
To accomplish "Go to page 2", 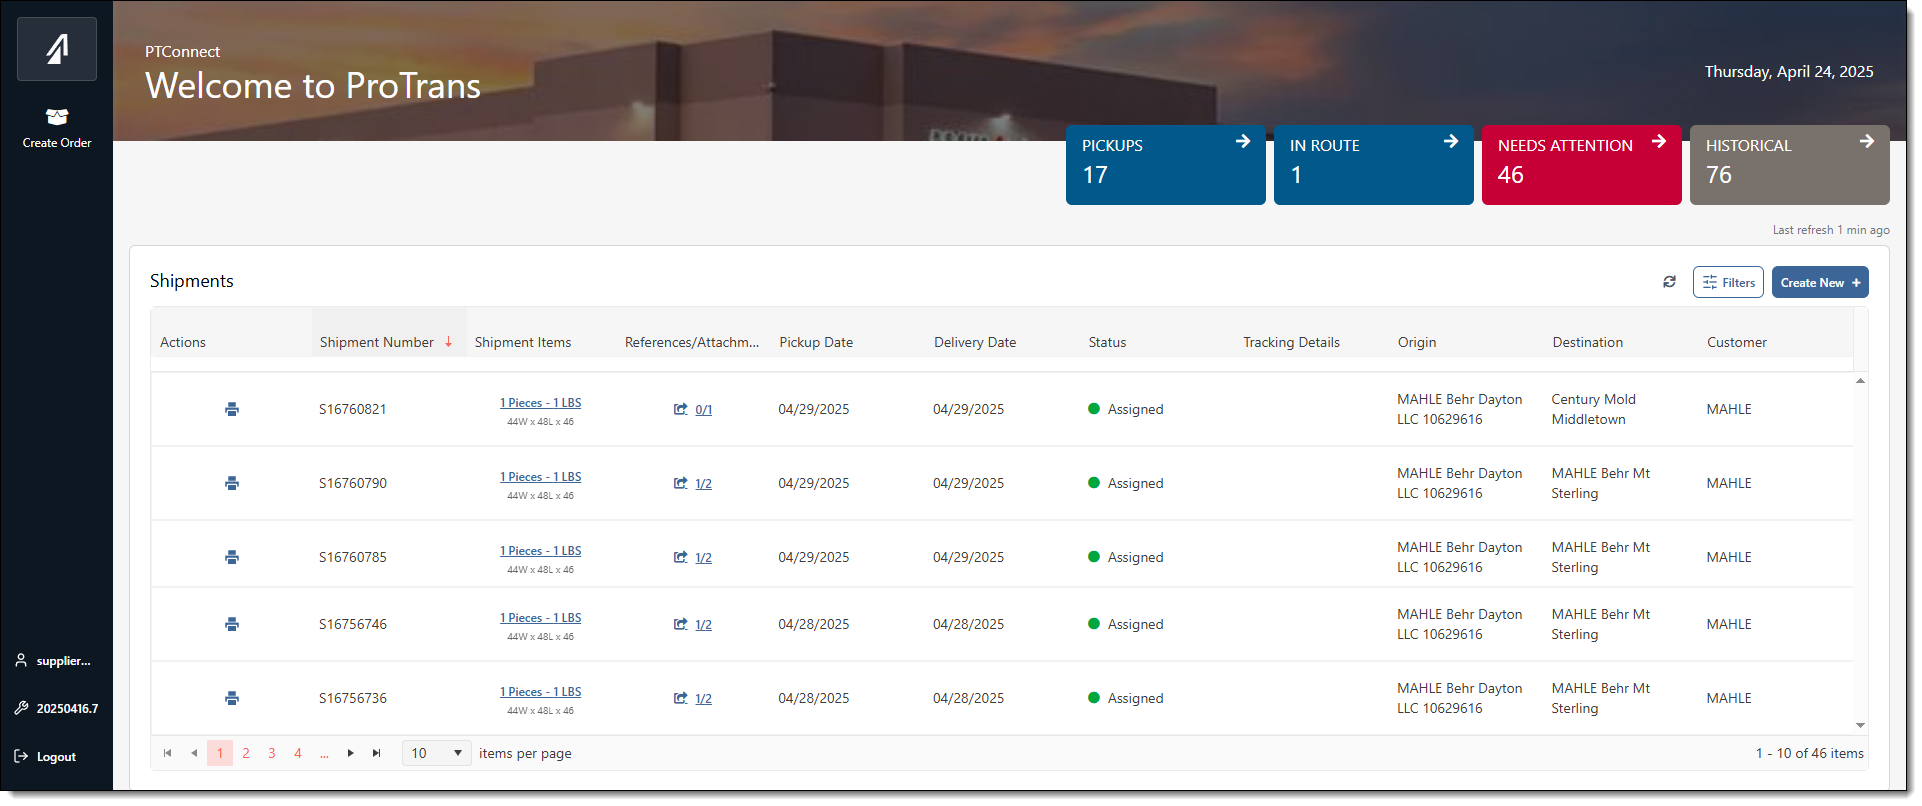I will (x=246, y=753).
